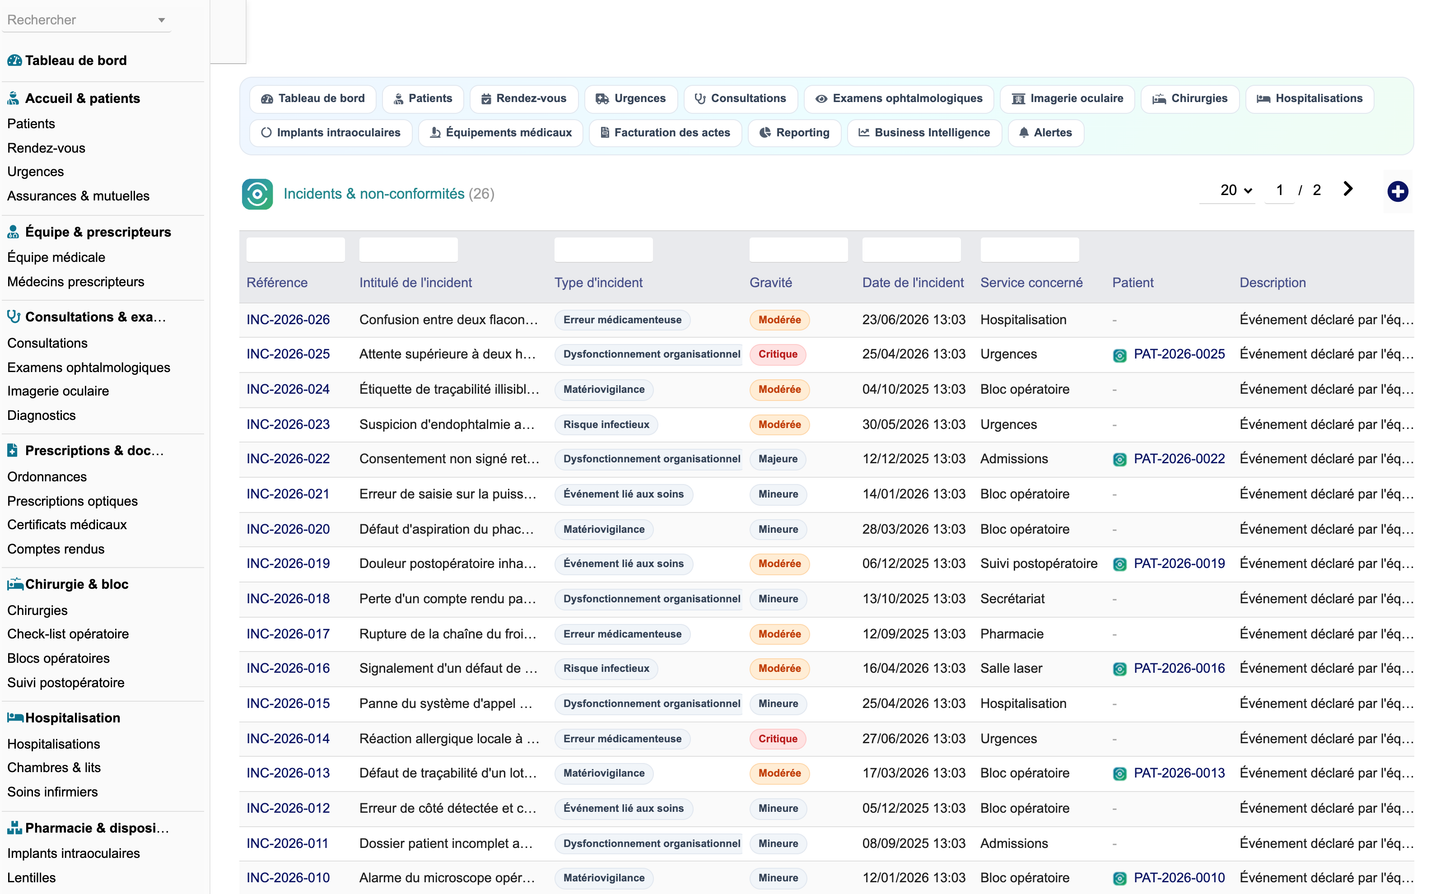Image resolution: width=1445 pixels, height=894 pixels.
Task: Switch to Imagerie oculaire top tab
Action: (x=1067, y=99)
